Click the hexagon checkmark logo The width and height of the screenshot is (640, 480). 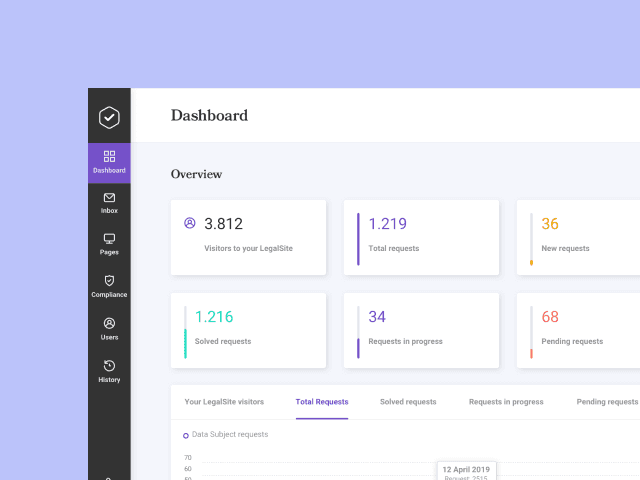coord(109,118)
